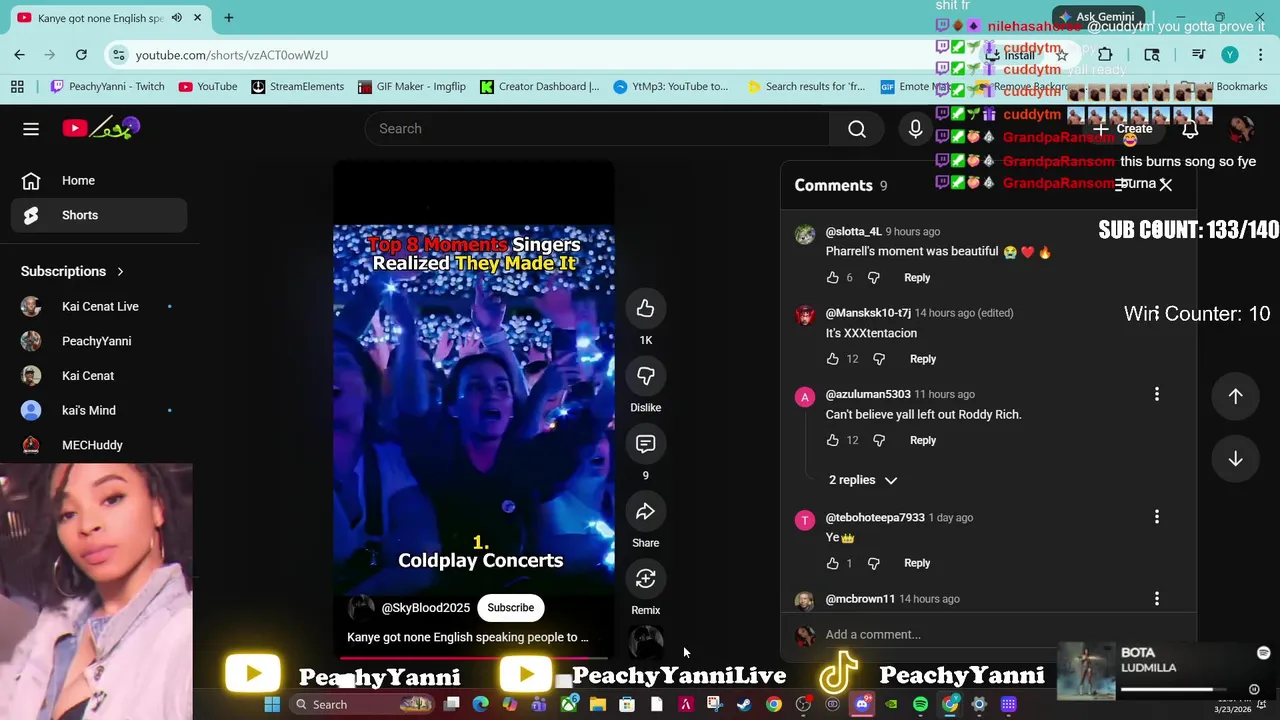Image resolution: width=1280 pixels, height=720 pixels.
Task: Share the Short
Action: pyautogui.click(x=645, y=512)
